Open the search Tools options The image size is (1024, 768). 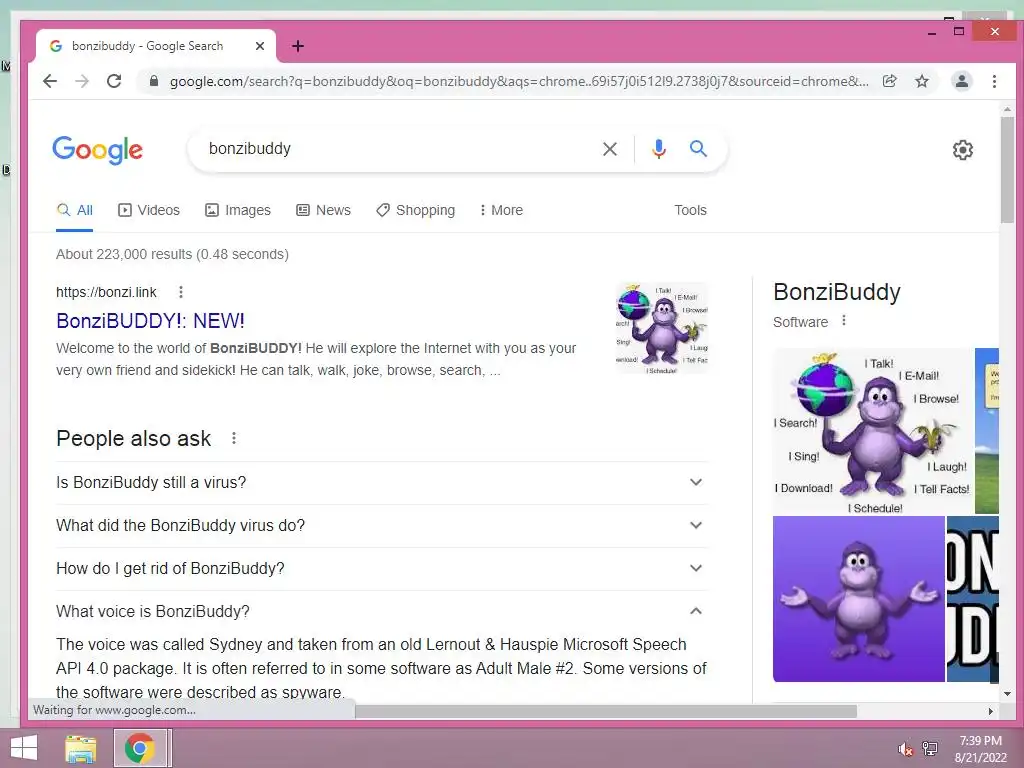[x=690, y=210]
